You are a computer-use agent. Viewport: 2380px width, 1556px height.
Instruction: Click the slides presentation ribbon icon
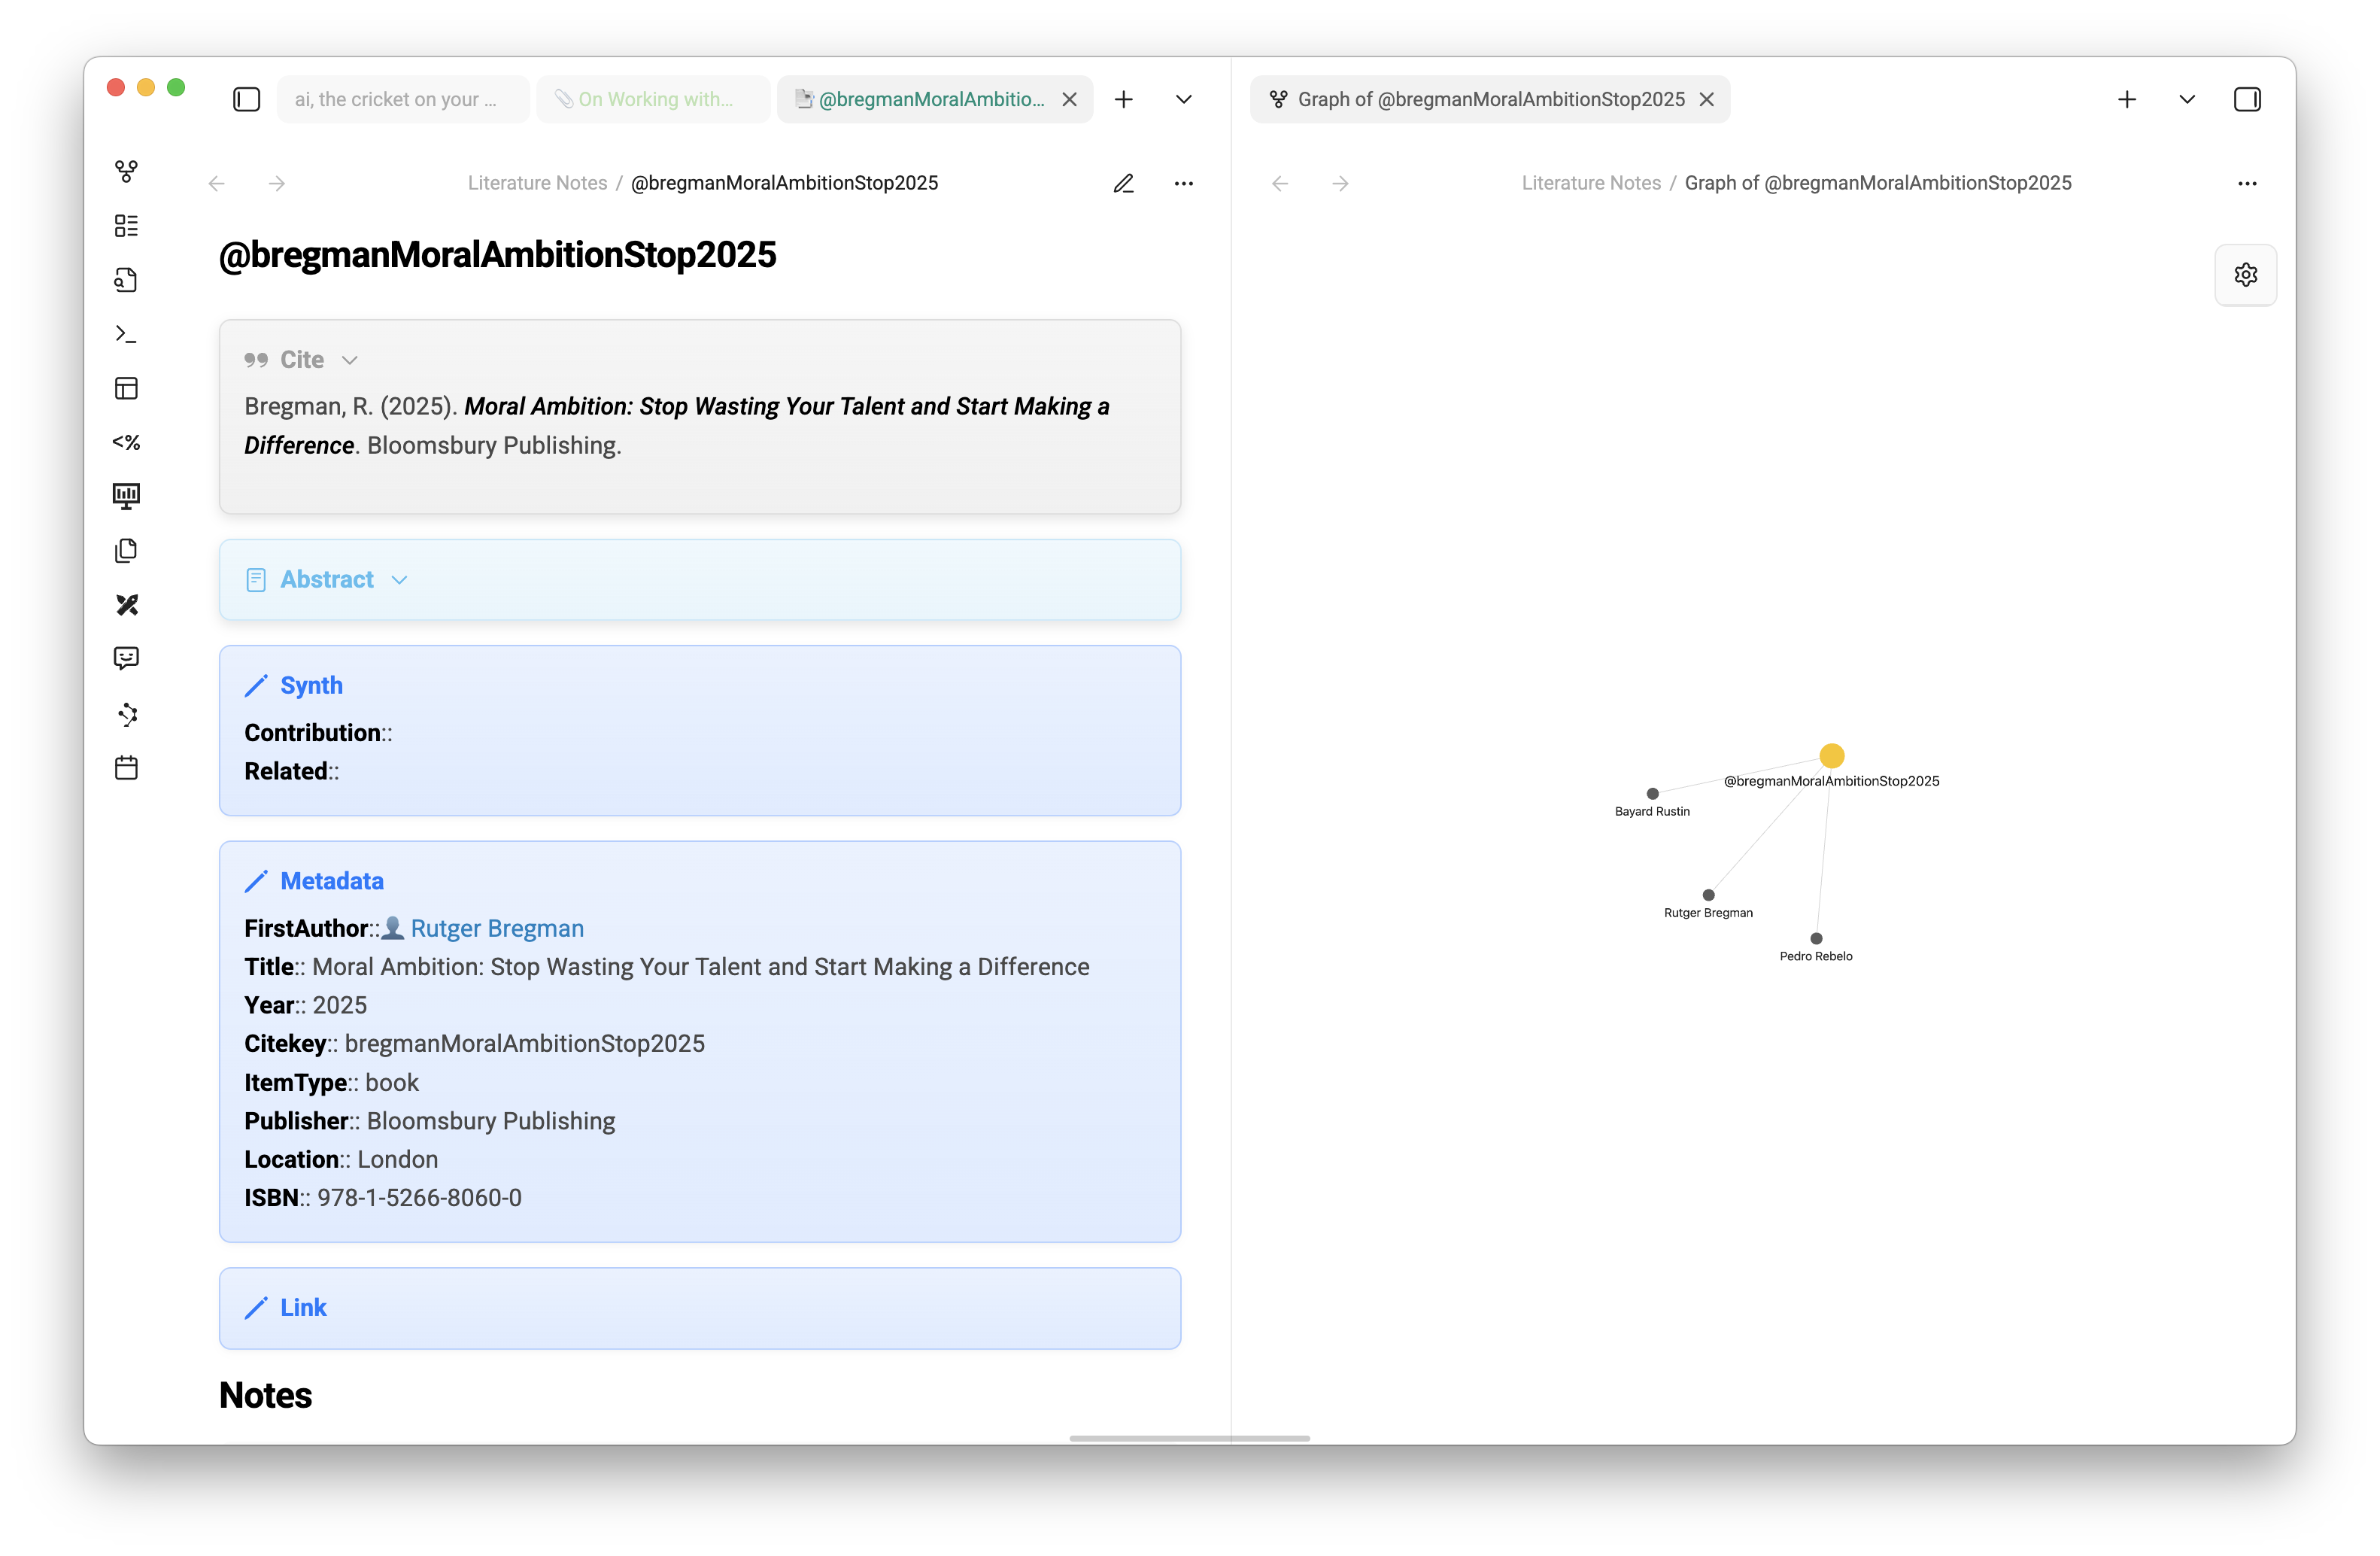pos(126,496)
